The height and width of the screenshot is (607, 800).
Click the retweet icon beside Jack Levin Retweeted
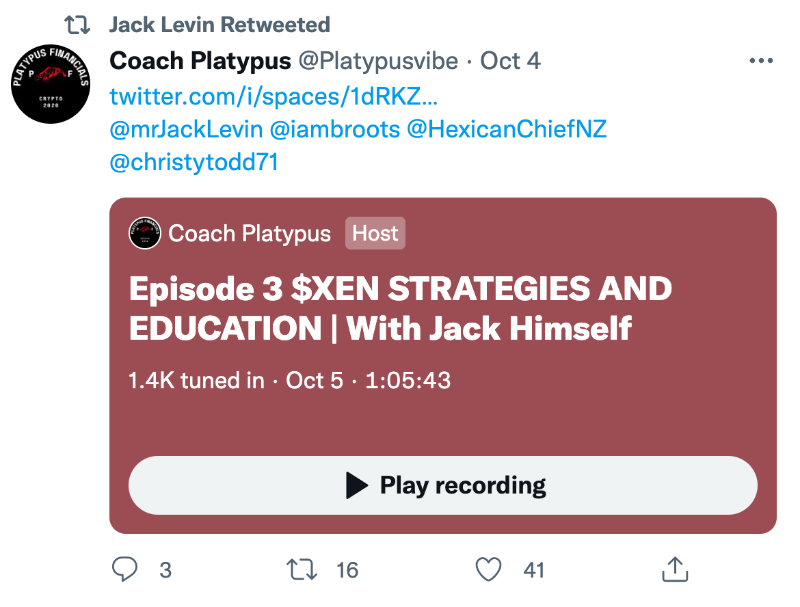tap(77, 24)
